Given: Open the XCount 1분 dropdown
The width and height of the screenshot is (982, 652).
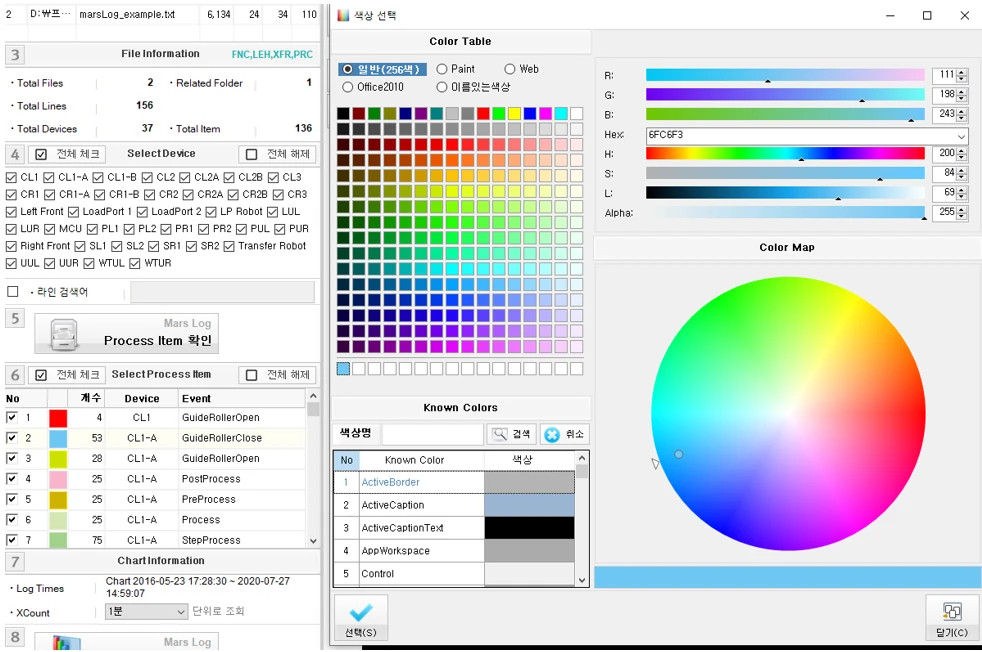Looking at the screenshot, I should 181,612.
